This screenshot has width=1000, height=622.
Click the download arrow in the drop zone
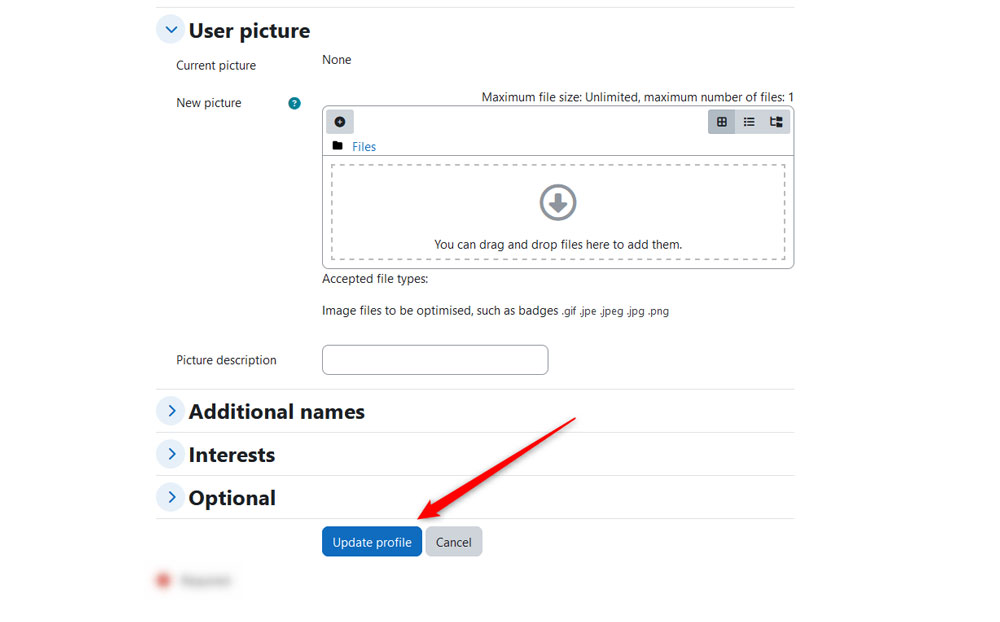click(557, 202)
